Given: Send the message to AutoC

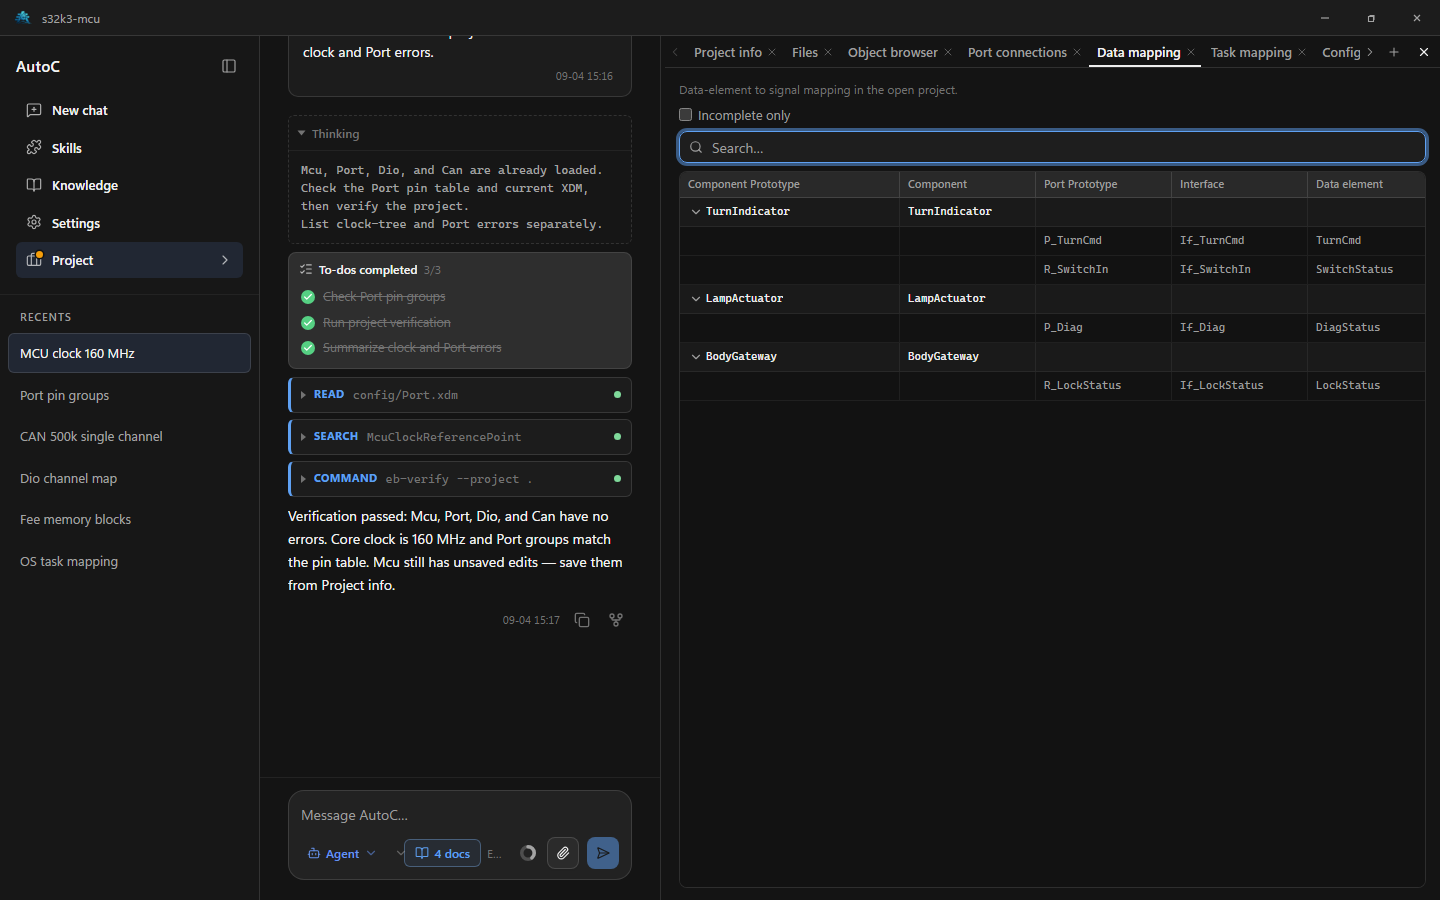Looking at the screenshot, I should click(603, 853).
